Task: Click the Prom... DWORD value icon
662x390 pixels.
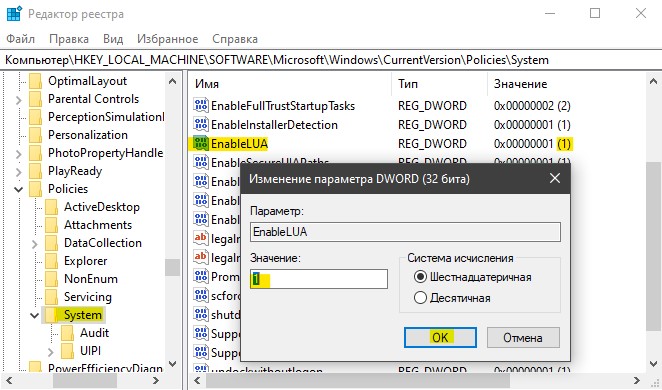Action: coord(201,276)
